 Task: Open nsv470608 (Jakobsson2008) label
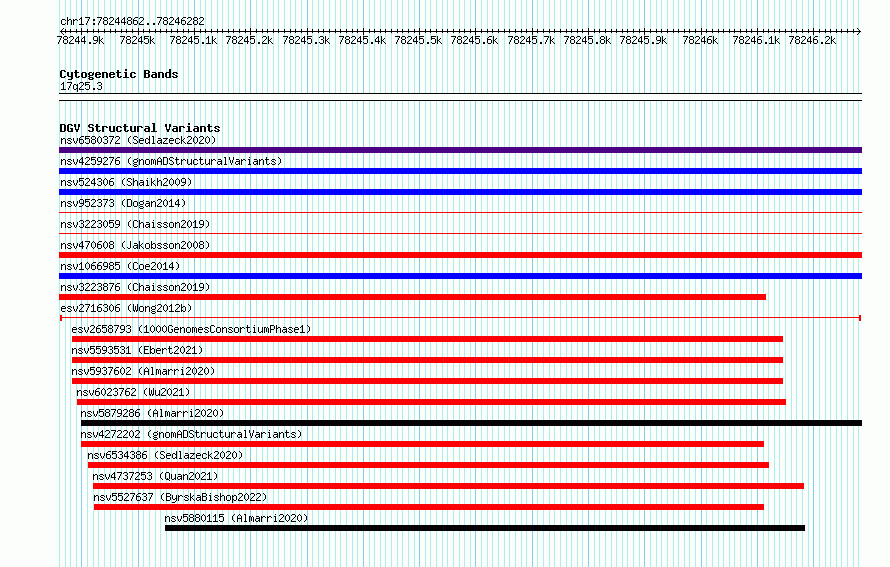coord(135,245)
